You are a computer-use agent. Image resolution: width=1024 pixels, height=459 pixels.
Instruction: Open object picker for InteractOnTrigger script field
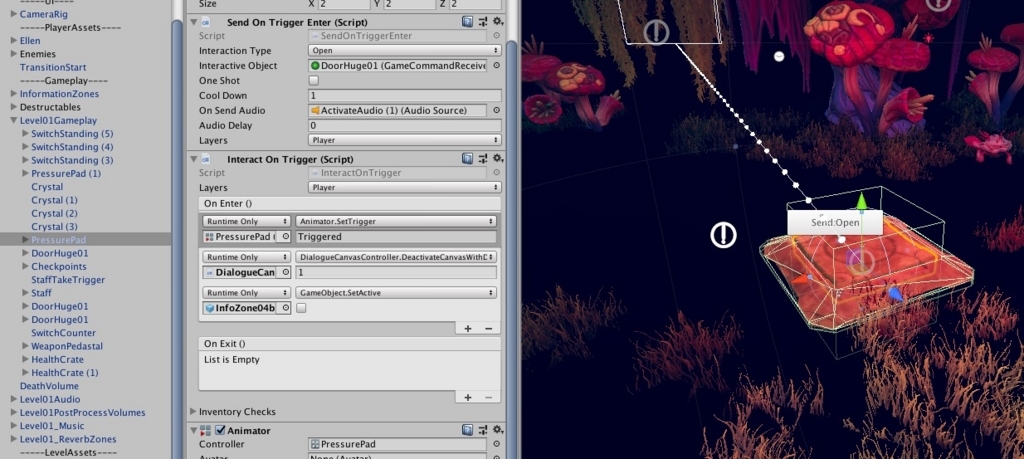pos(496,173)
